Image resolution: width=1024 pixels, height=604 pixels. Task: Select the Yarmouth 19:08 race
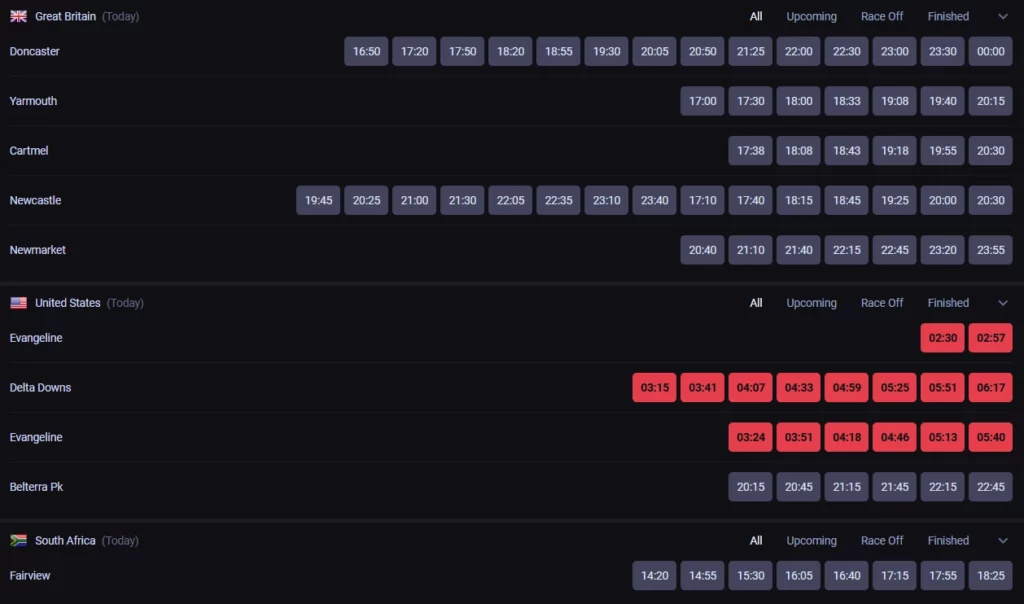895,101
